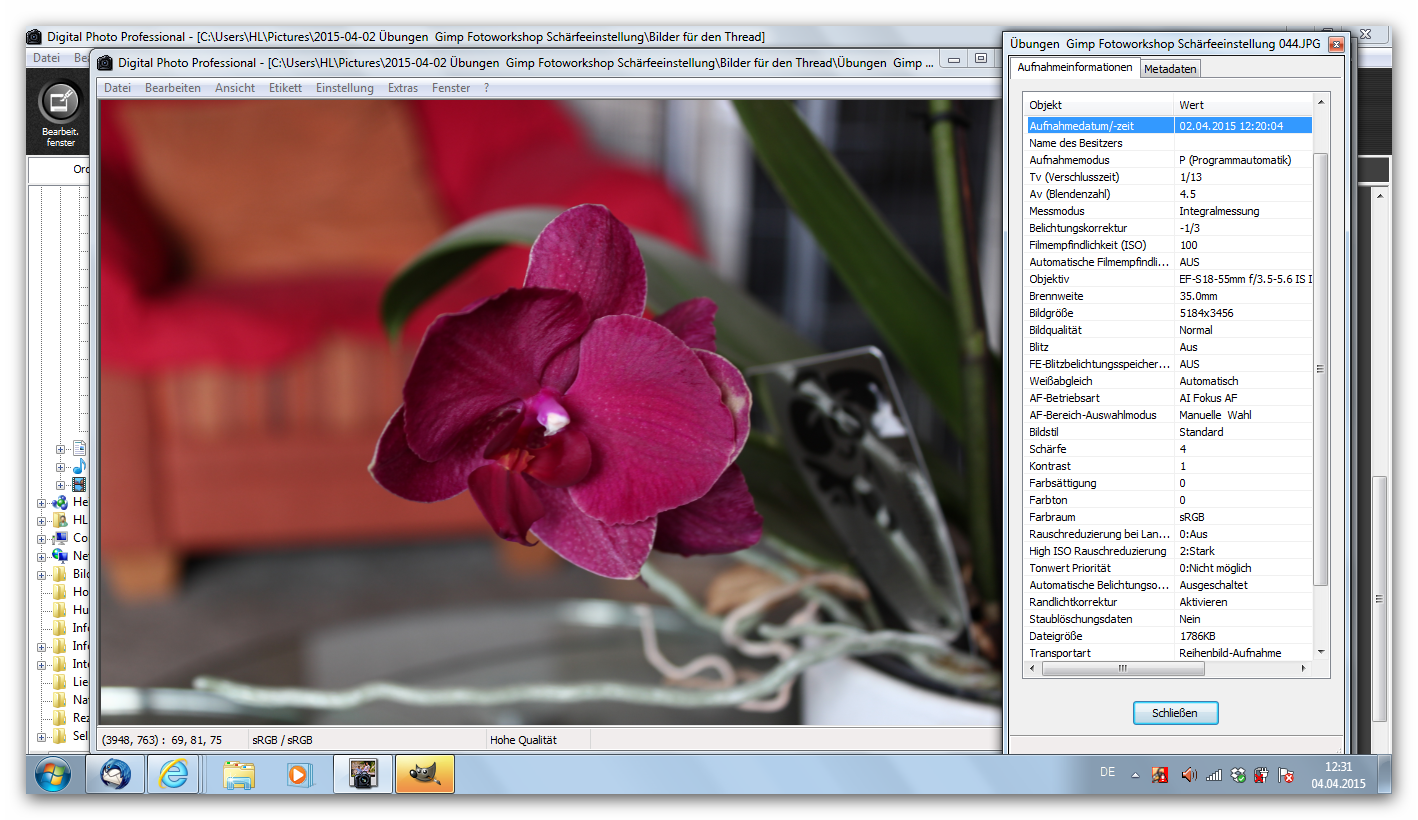Expand the 'HL' user tree node

[42, 521]
